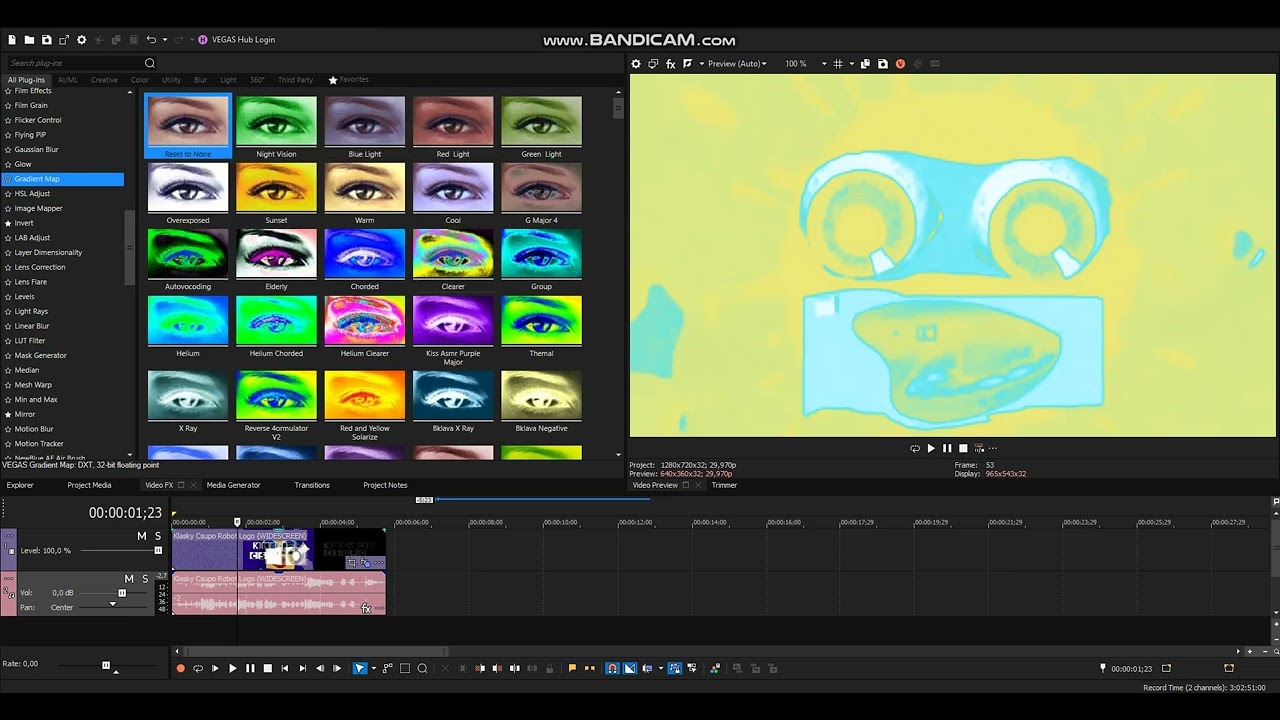Open the edit tool dropdown arrow

372,668
